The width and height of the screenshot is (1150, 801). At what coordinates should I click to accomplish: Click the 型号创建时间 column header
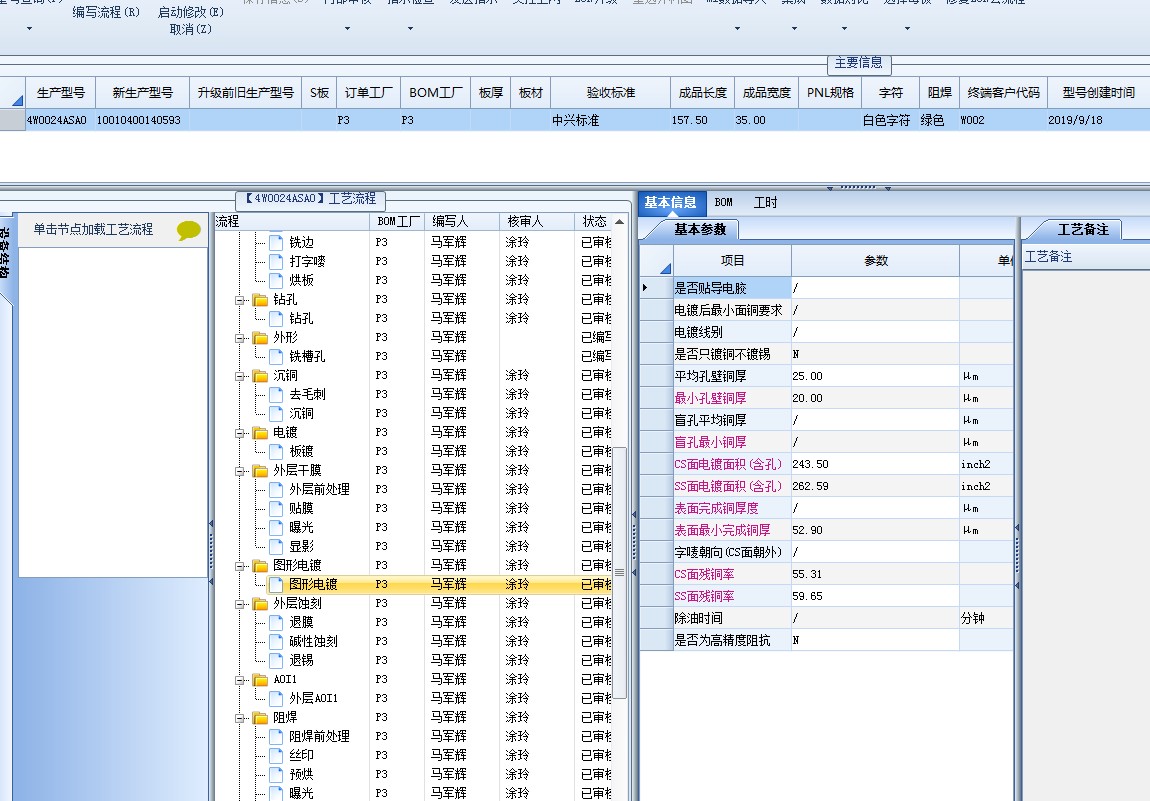click(x=1099, y=93)
